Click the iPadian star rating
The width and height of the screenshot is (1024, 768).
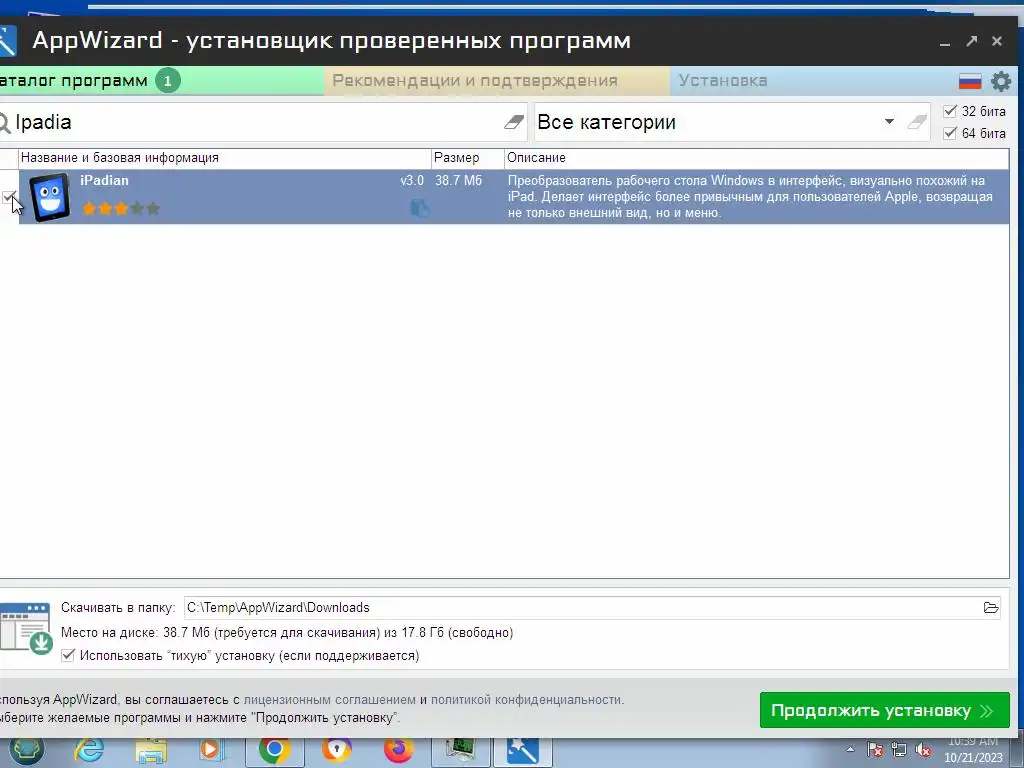pyautogui.click(x=121, y=208)
